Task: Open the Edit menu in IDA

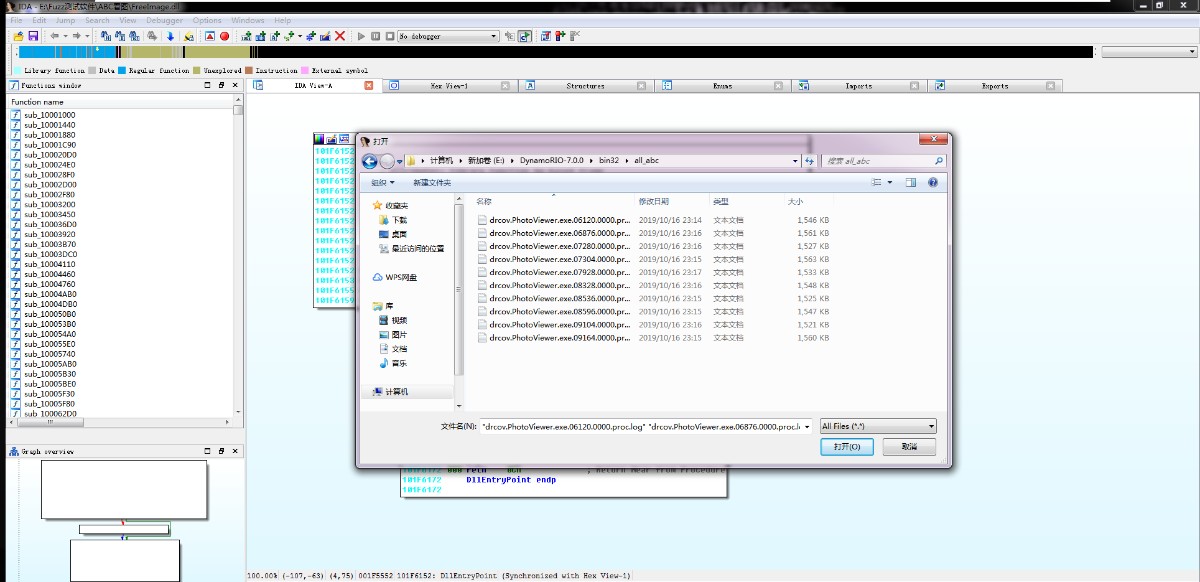Action: pos(39,20)
